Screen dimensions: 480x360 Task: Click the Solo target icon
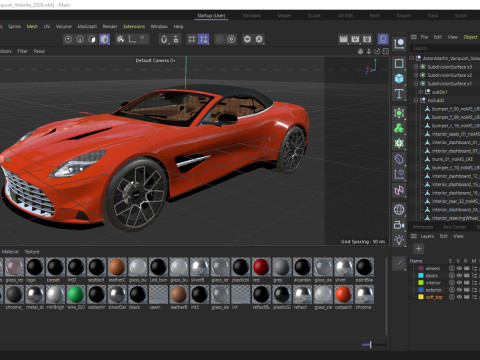(x=231, y=39)
